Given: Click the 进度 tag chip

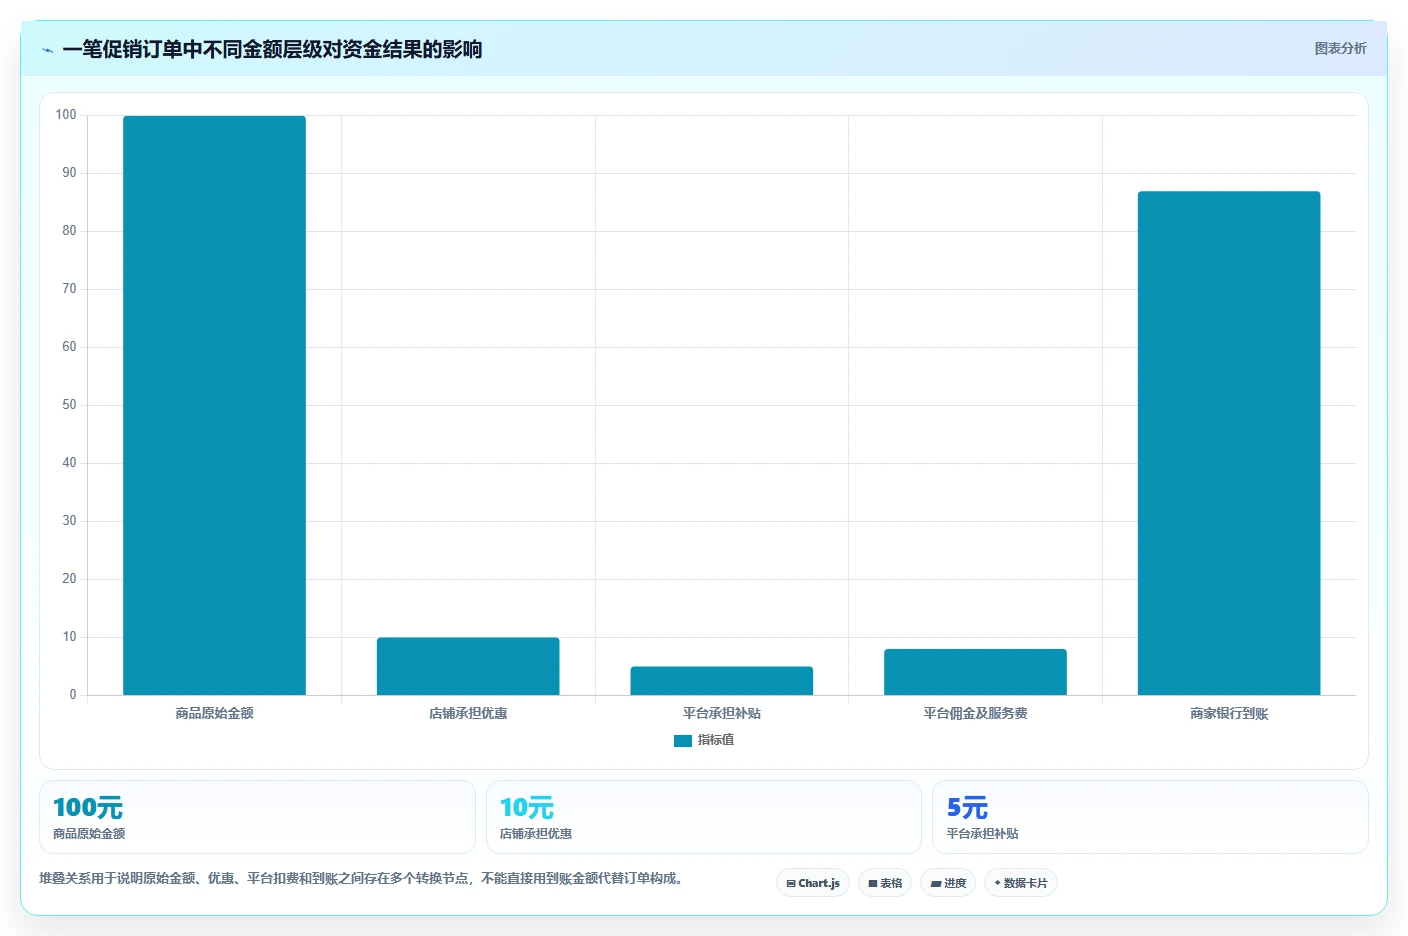Looking at the screenshot, I should 948,883.
